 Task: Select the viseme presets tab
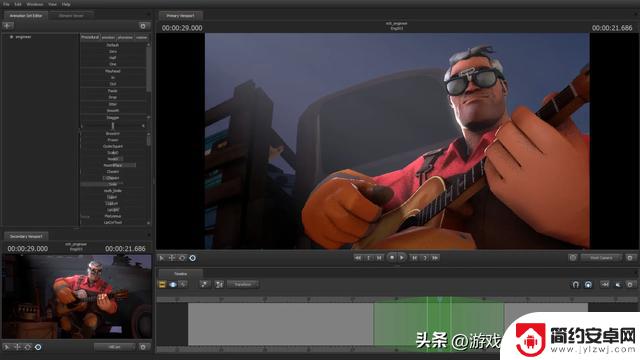[x=141, y=37]
